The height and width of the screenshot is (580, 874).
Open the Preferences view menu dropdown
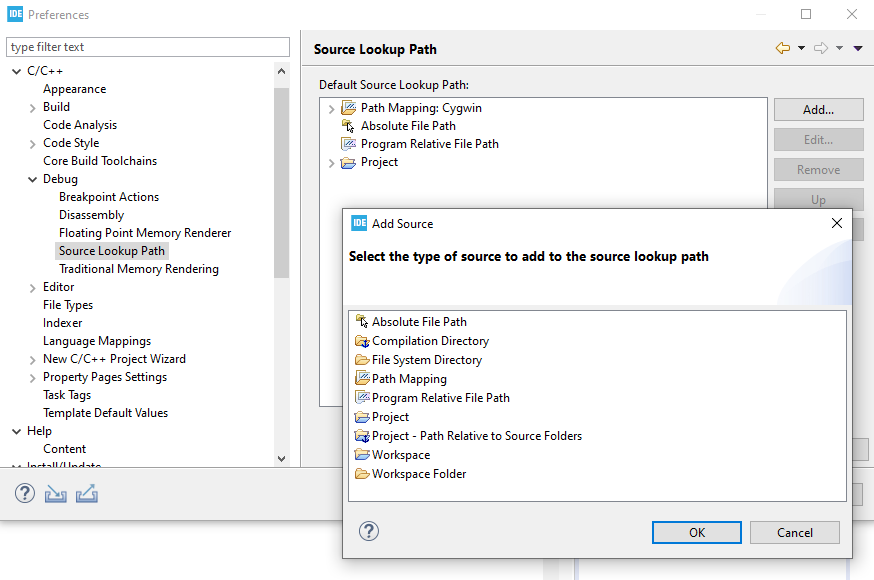[x=858, y=48]
